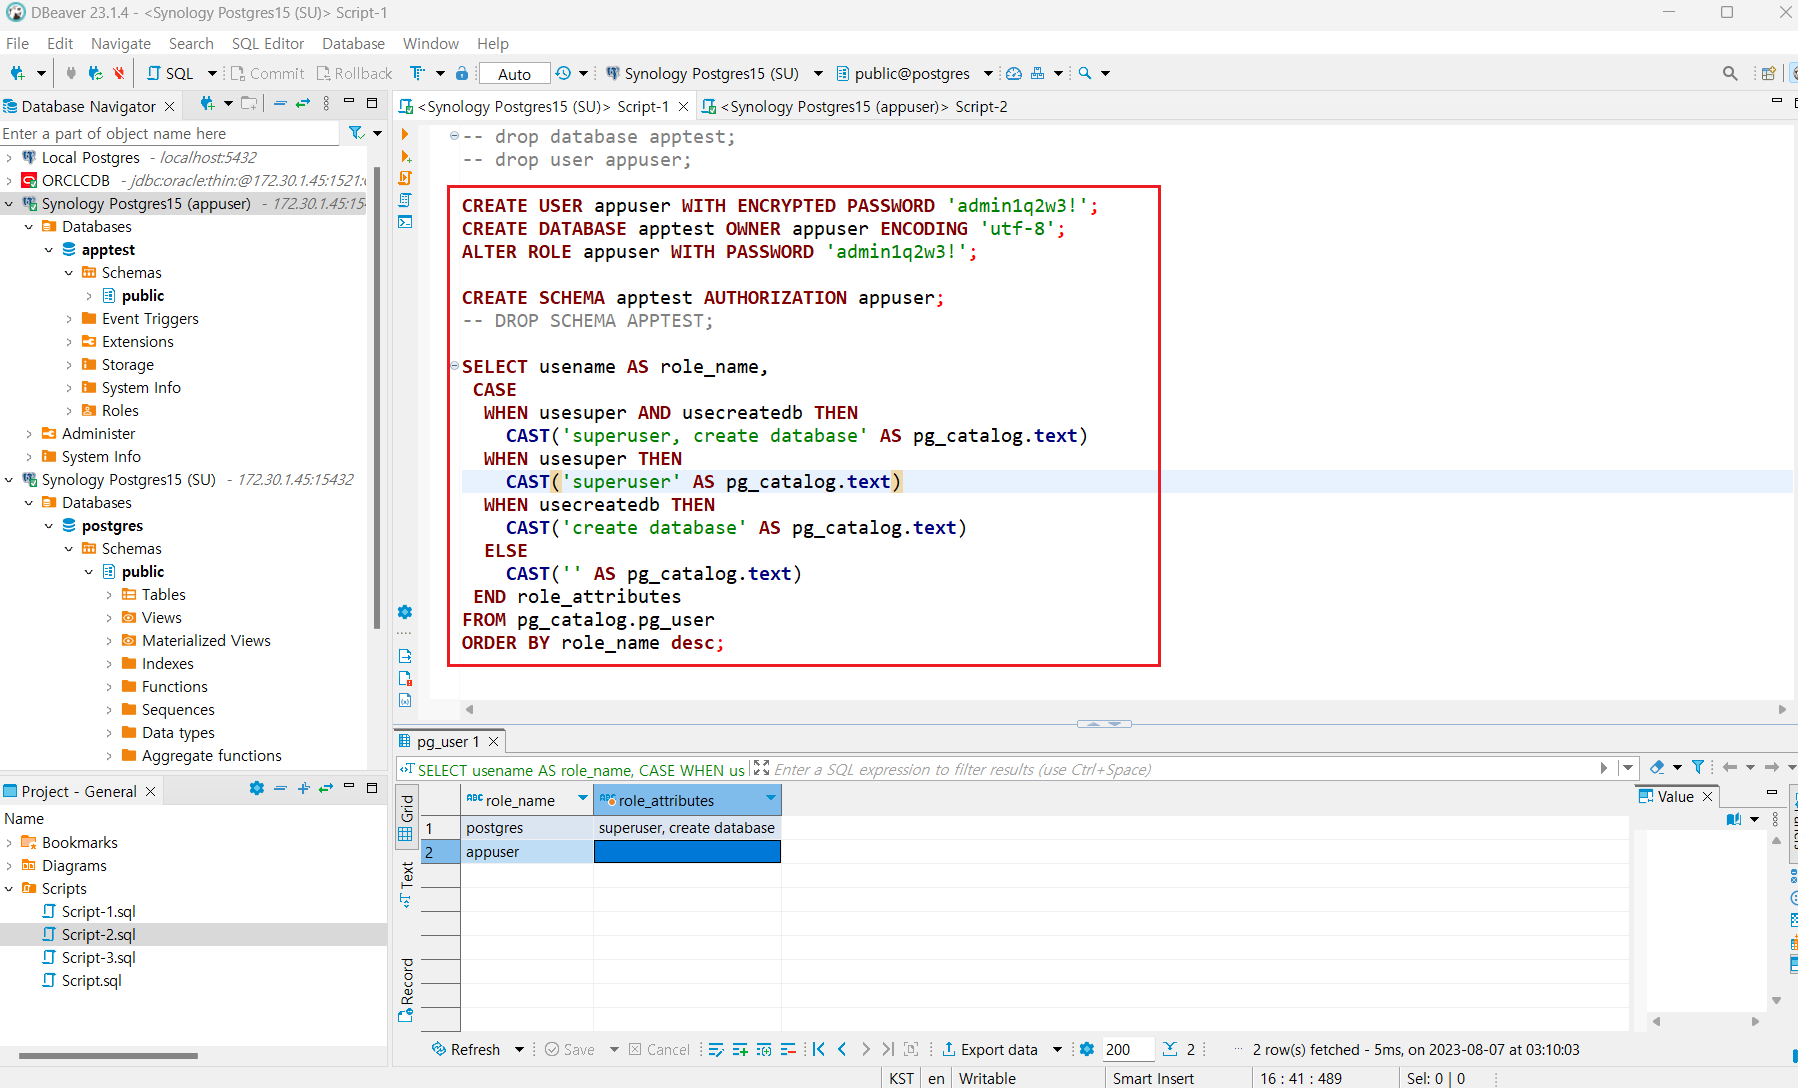Select the Materialized Views folder
1798x1088 pixels.
point(206,640)
